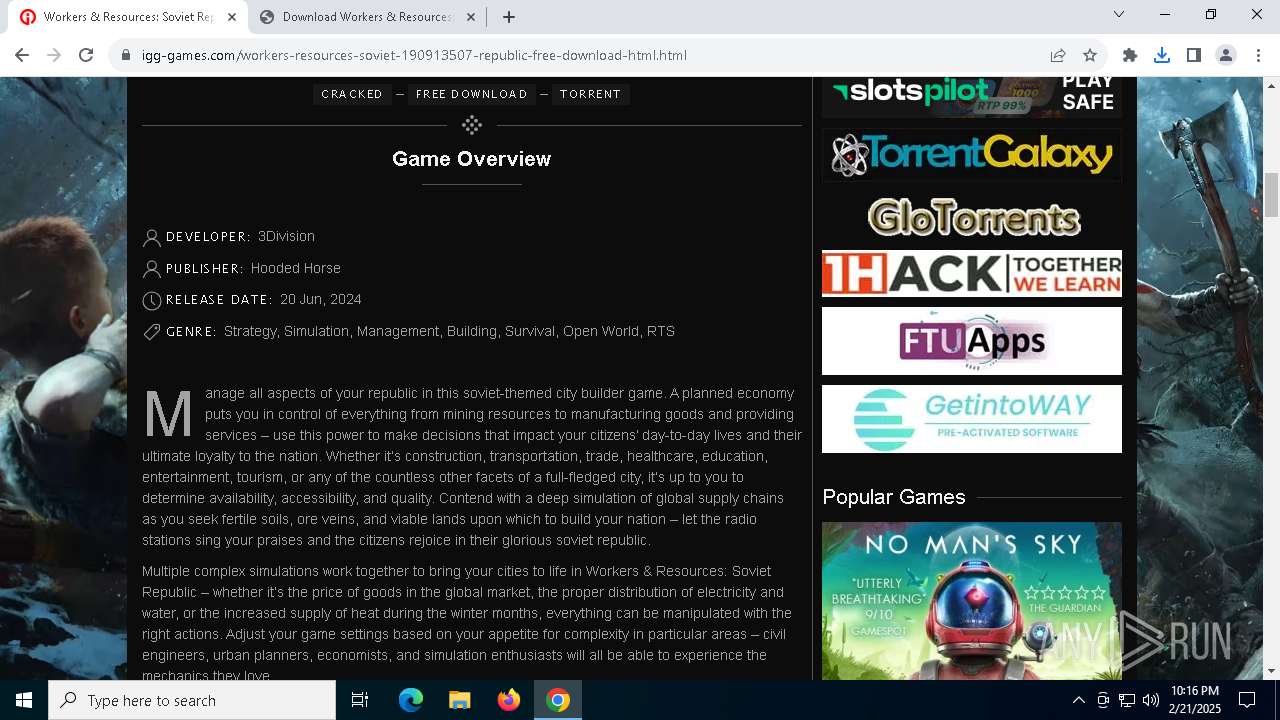
Task: Expand tab search dropdown arrow
Action: (x=1119, y=14)
